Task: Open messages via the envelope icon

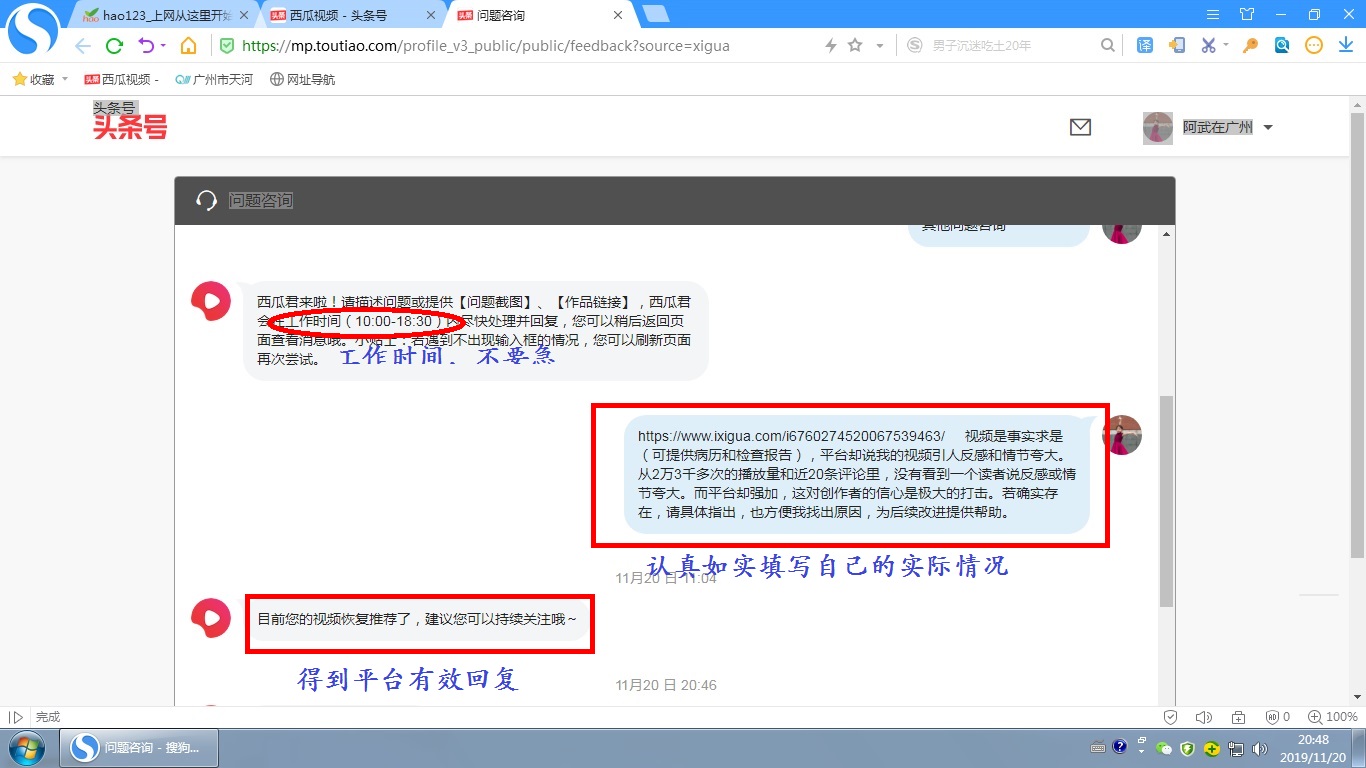Action: pyautogui.click(x=1080, y=127)
